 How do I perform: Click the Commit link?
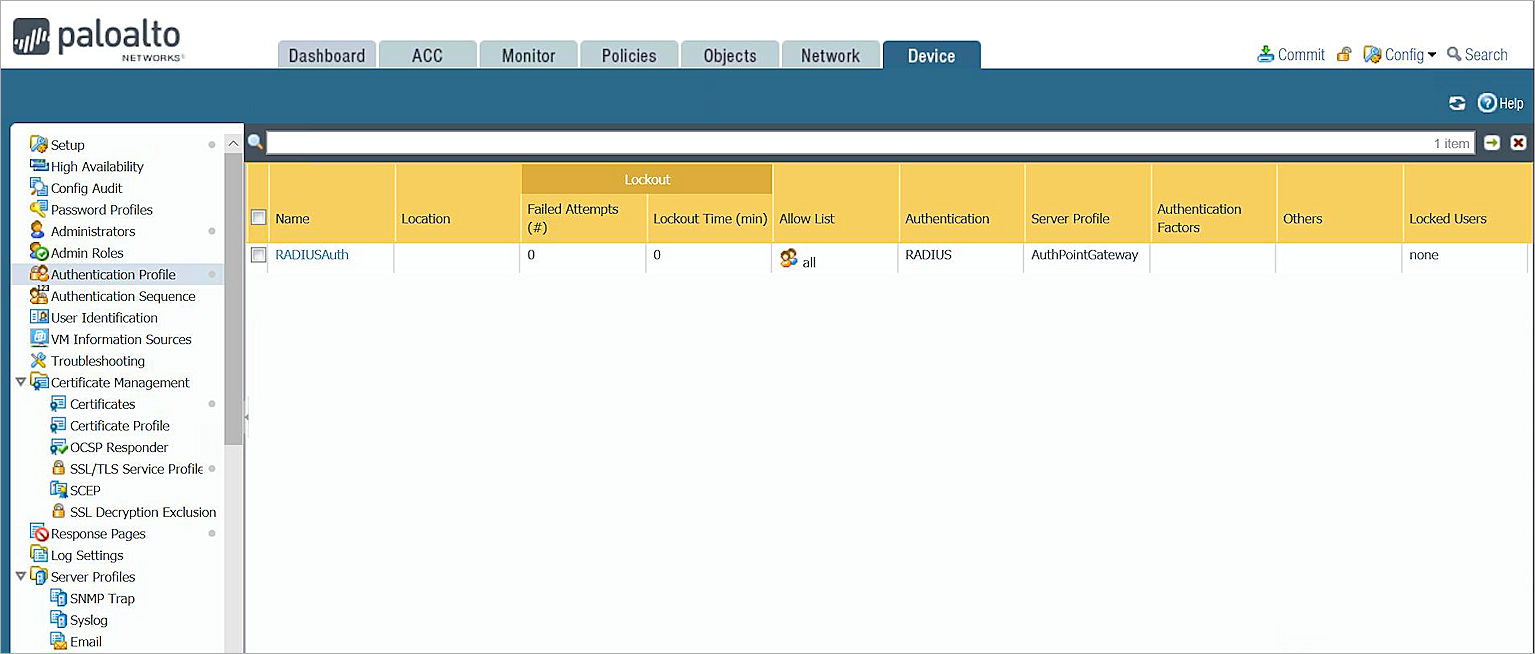[1299, 54]
